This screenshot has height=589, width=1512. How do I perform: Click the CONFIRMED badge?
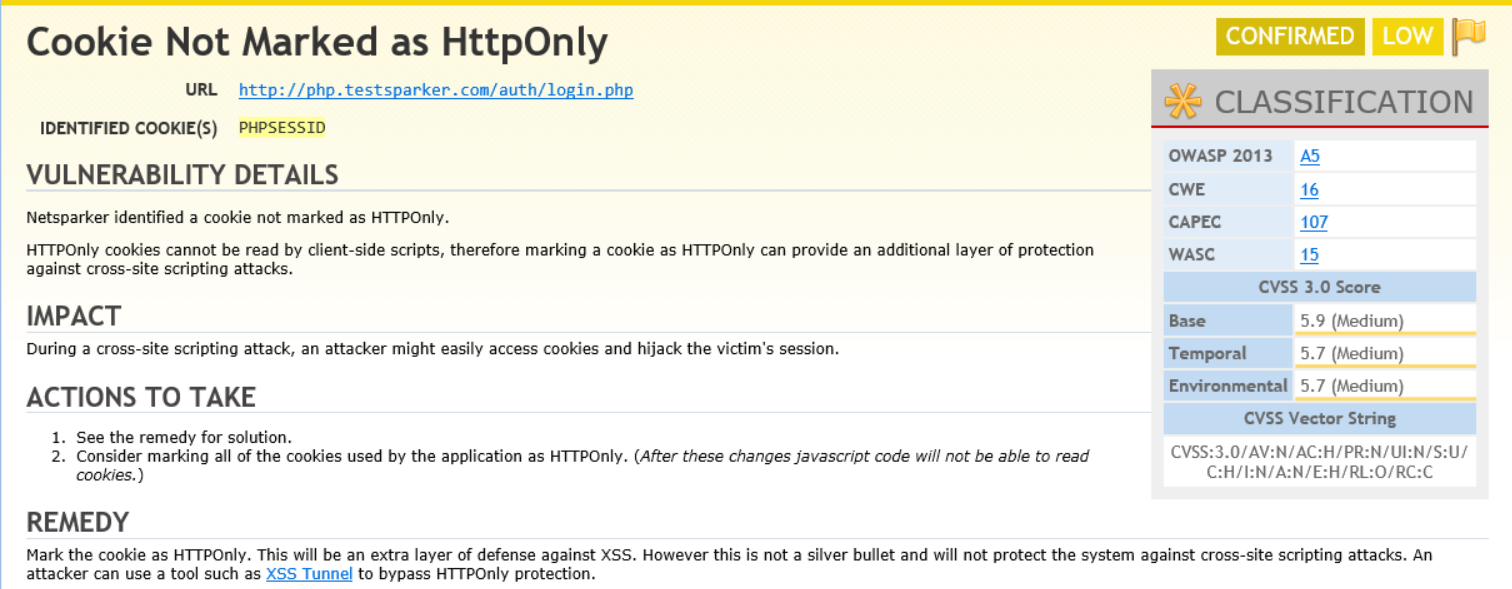[x=1289, y=36]
